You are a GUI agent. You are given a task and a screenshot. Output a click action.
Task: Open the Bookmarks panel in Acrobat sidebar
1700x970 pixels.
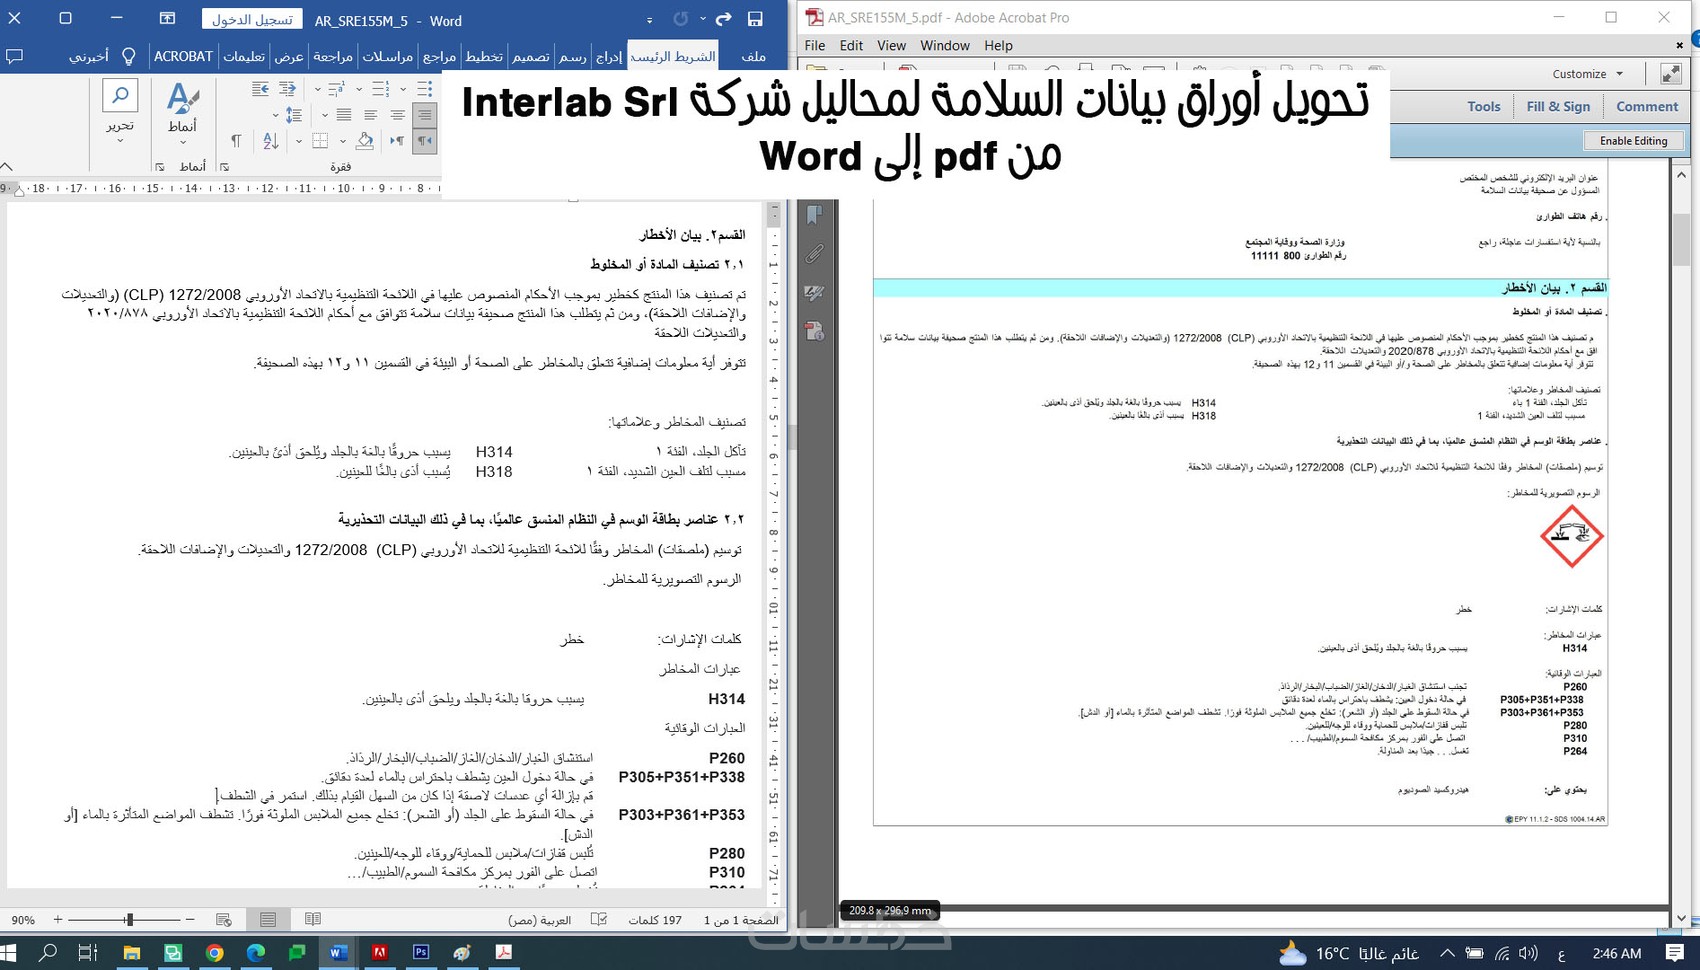click(815, 214)
